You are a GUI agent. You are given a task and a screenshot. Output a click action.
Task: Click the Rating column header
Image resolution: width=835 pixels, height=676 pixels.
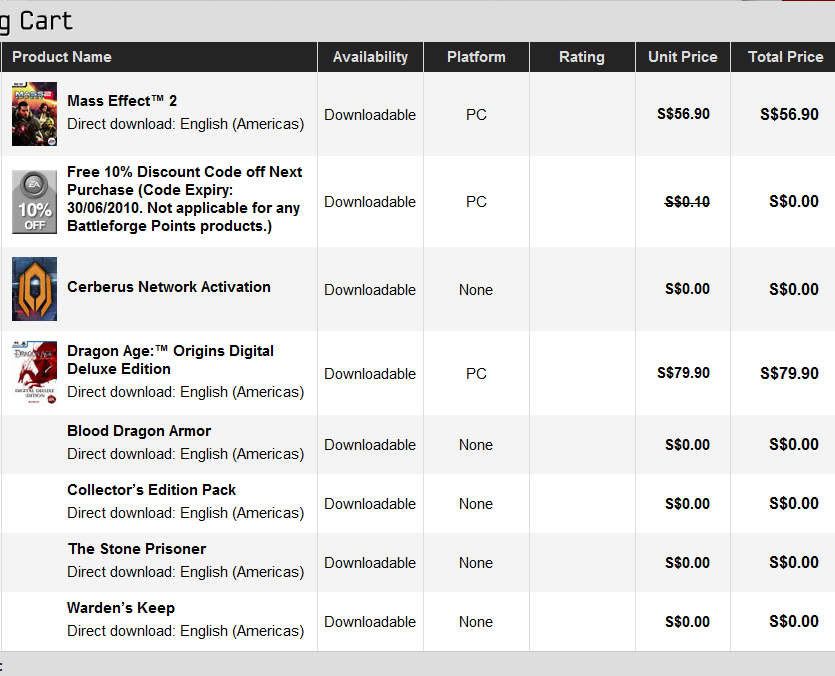[x=582, y=57]
